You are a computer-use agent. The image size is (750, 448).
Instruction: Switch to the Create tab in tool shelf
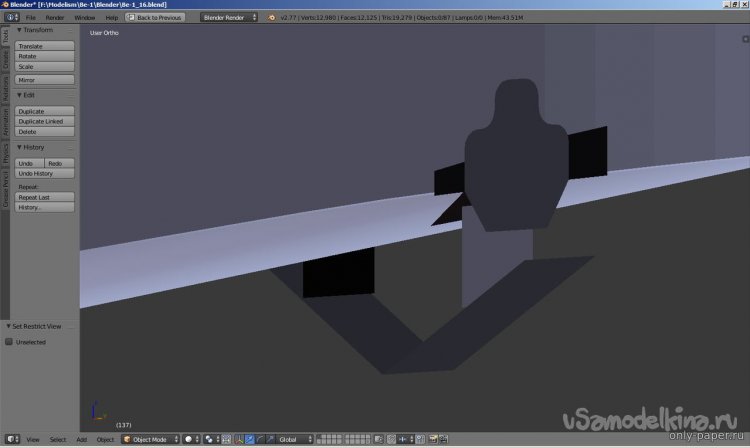click(x=5, y=61)
